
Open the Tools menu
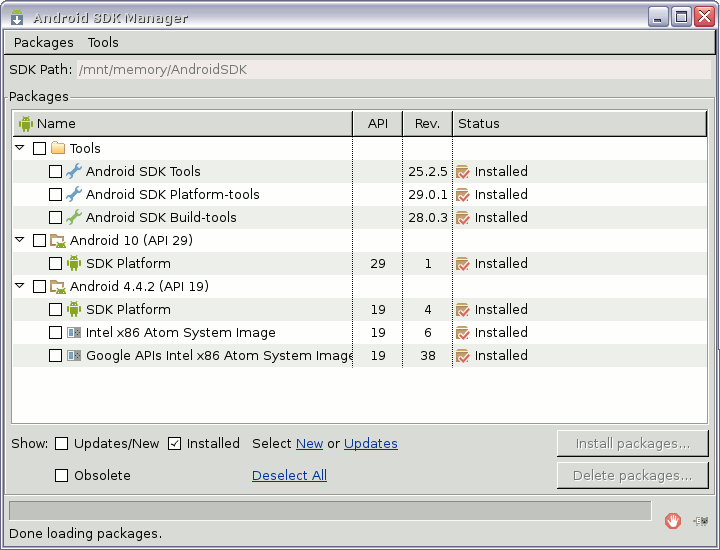pyautogui.click(x=103, y=42)
